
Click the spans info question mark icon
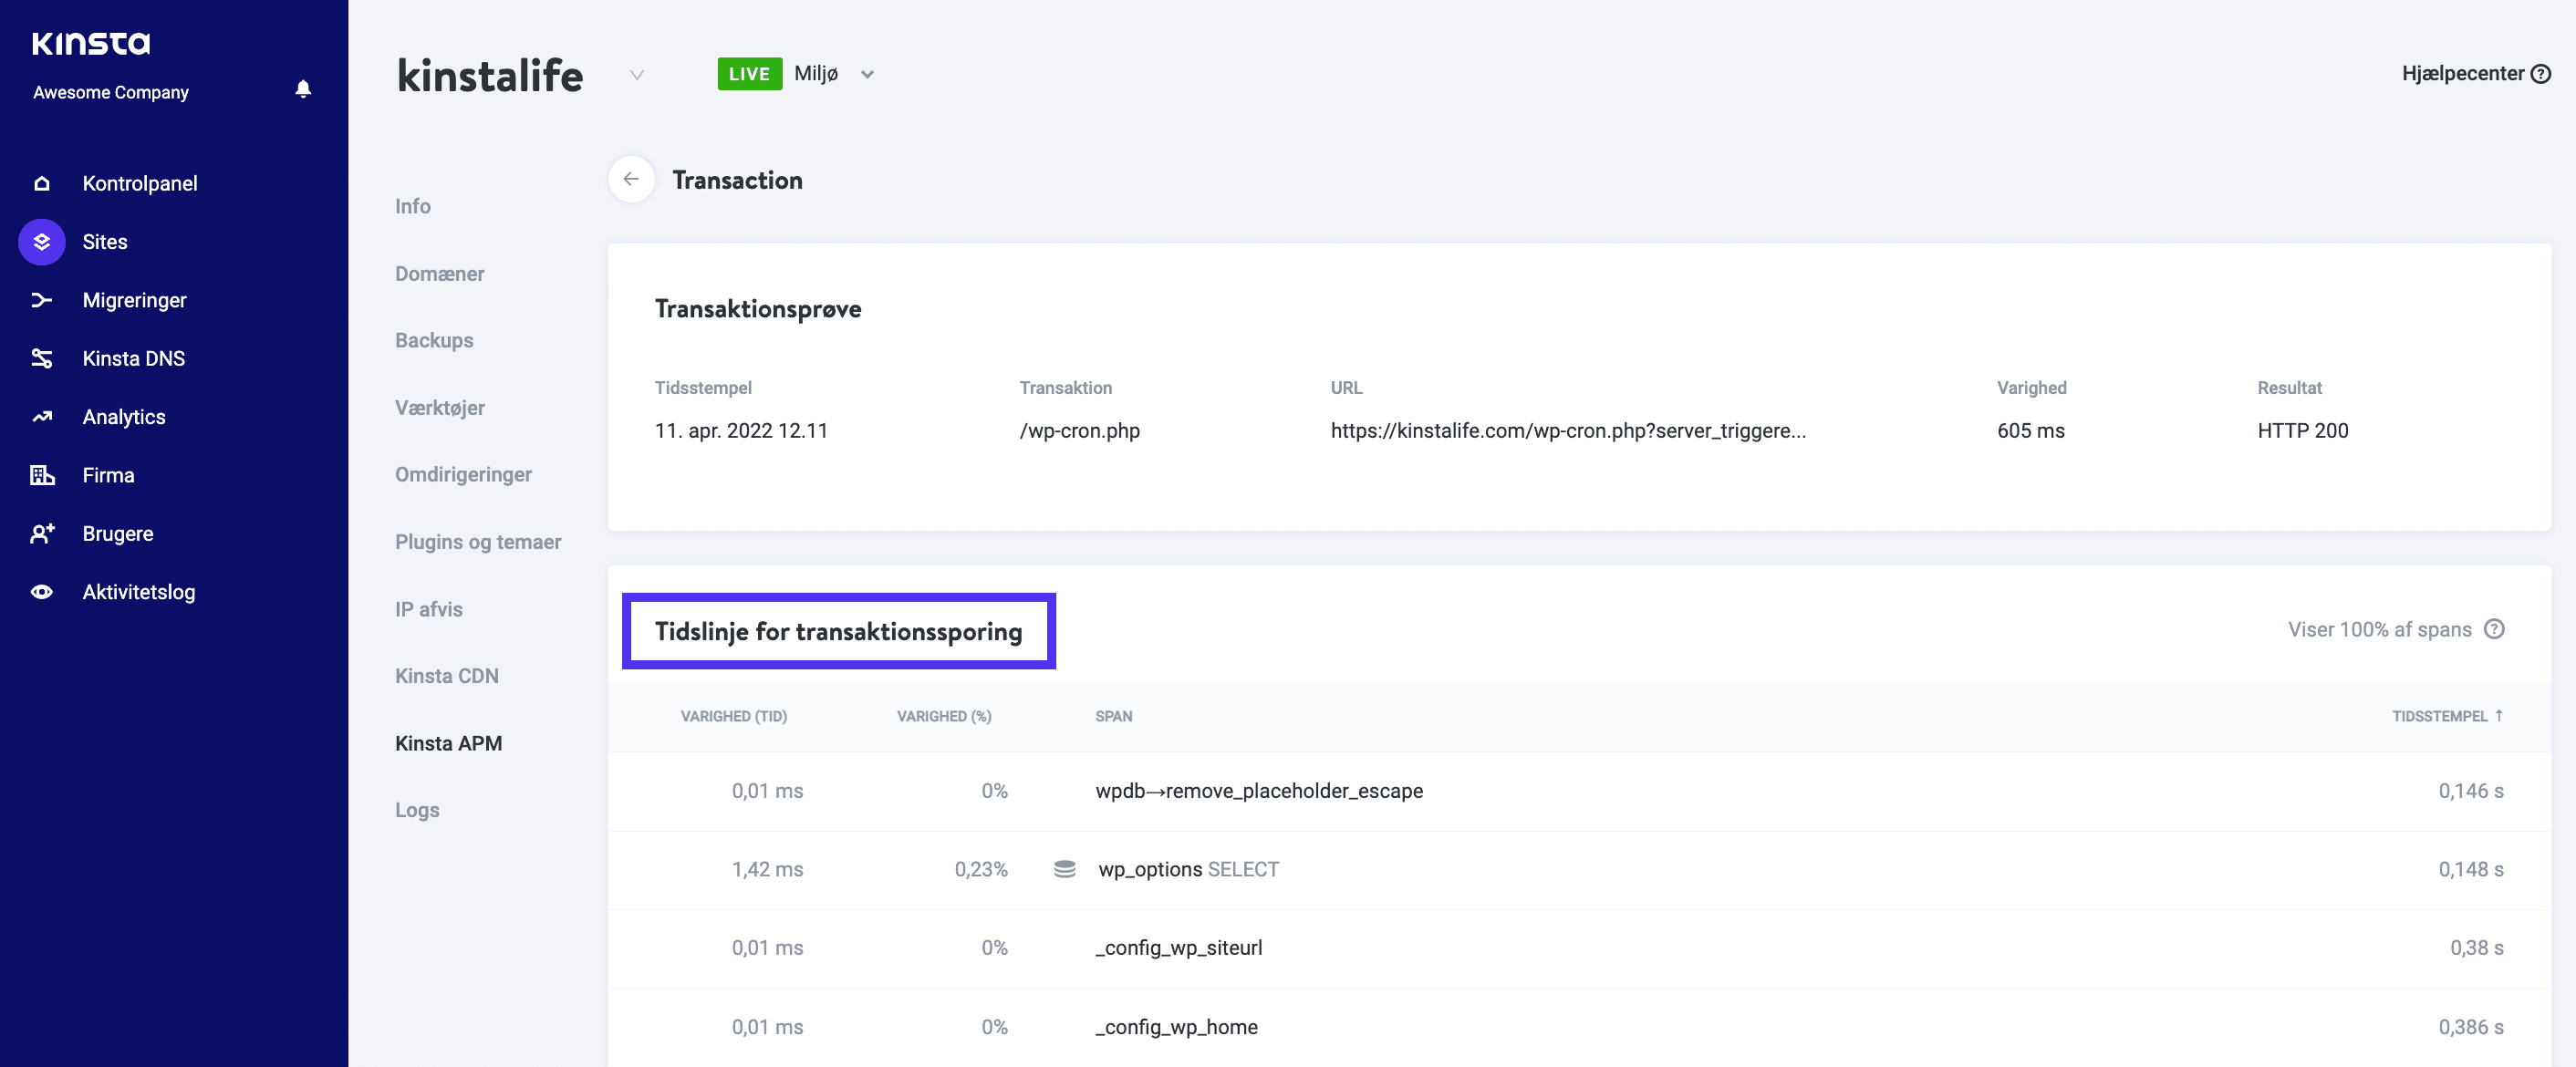tap(2494, 629)
